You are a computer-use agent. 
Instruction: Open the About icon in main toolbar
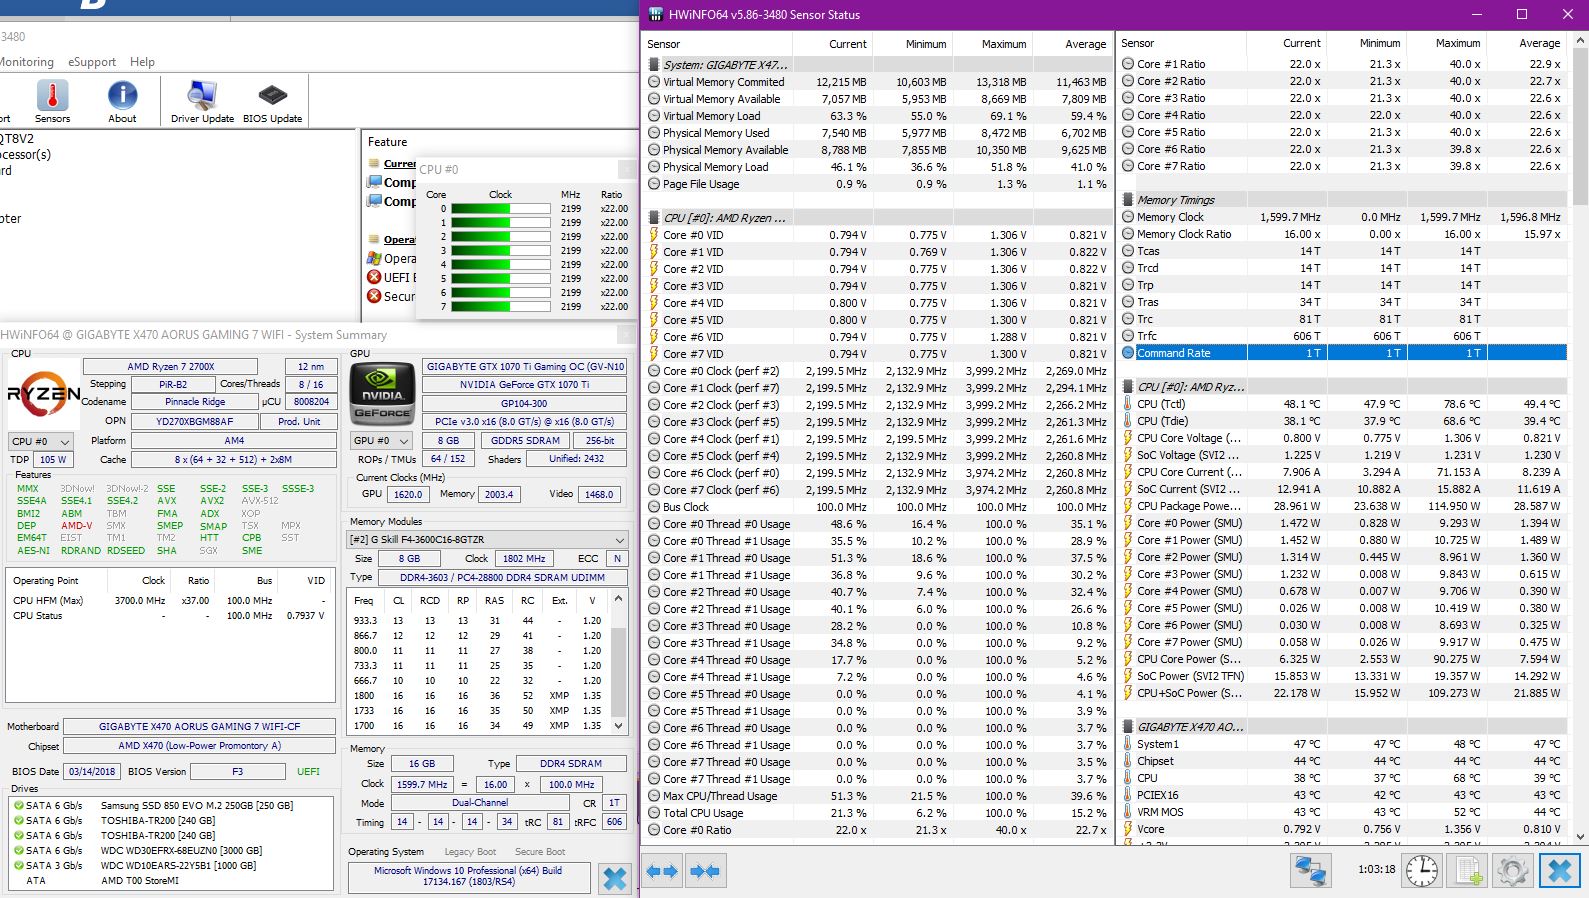(x=122, y=102)
